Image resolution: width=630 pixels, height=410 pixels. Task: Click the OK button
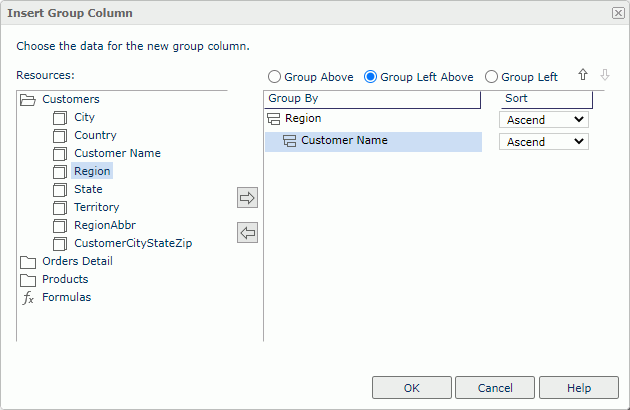[411, 388]
